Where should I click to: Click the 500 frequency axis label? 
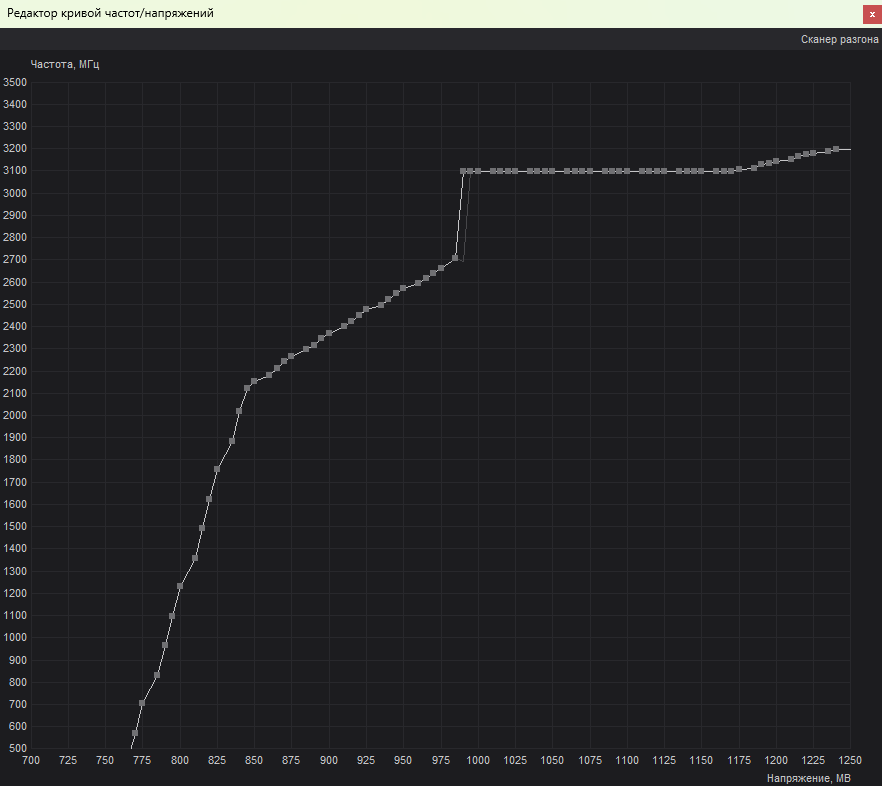click(x=17, y=748)
